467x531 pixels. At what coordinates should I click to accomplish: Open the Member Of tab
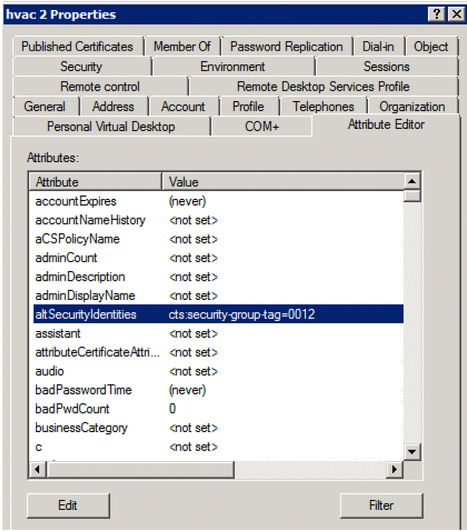(182, 46)
